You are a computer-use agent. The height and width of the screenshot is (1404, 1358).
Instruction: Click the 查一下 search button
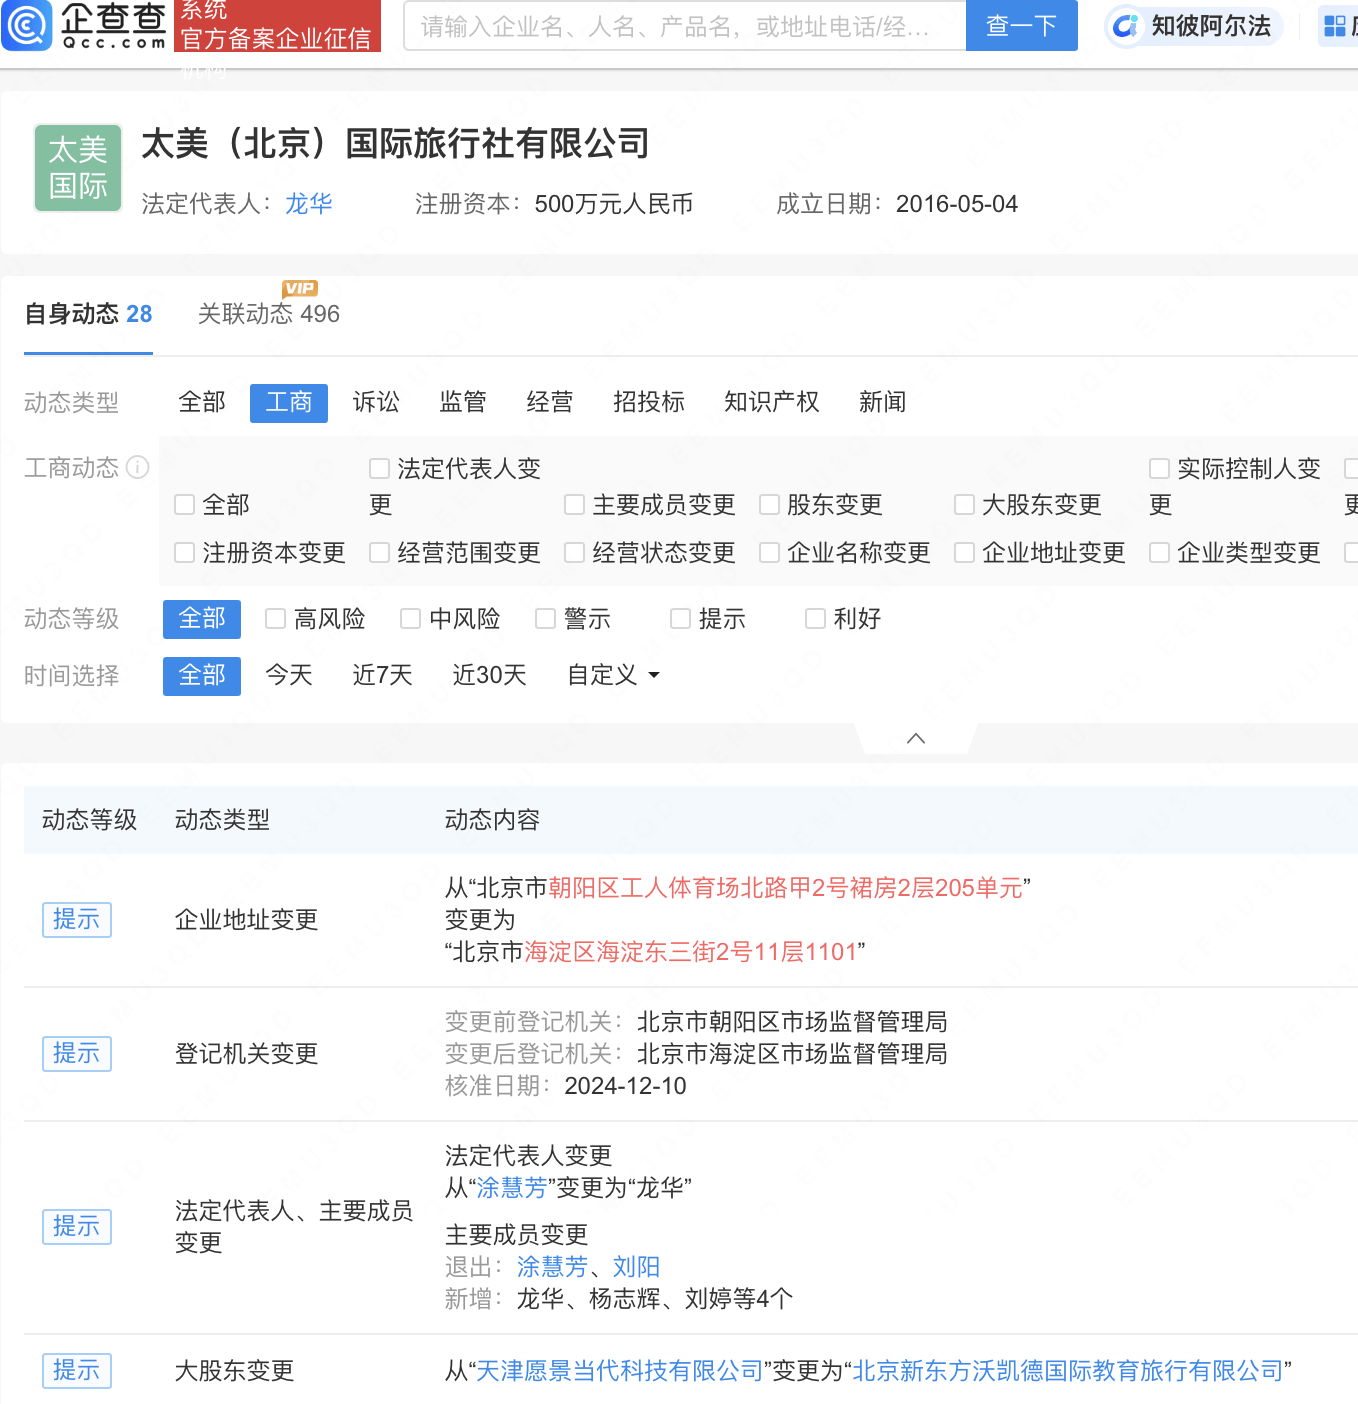tap(1022, 26)
